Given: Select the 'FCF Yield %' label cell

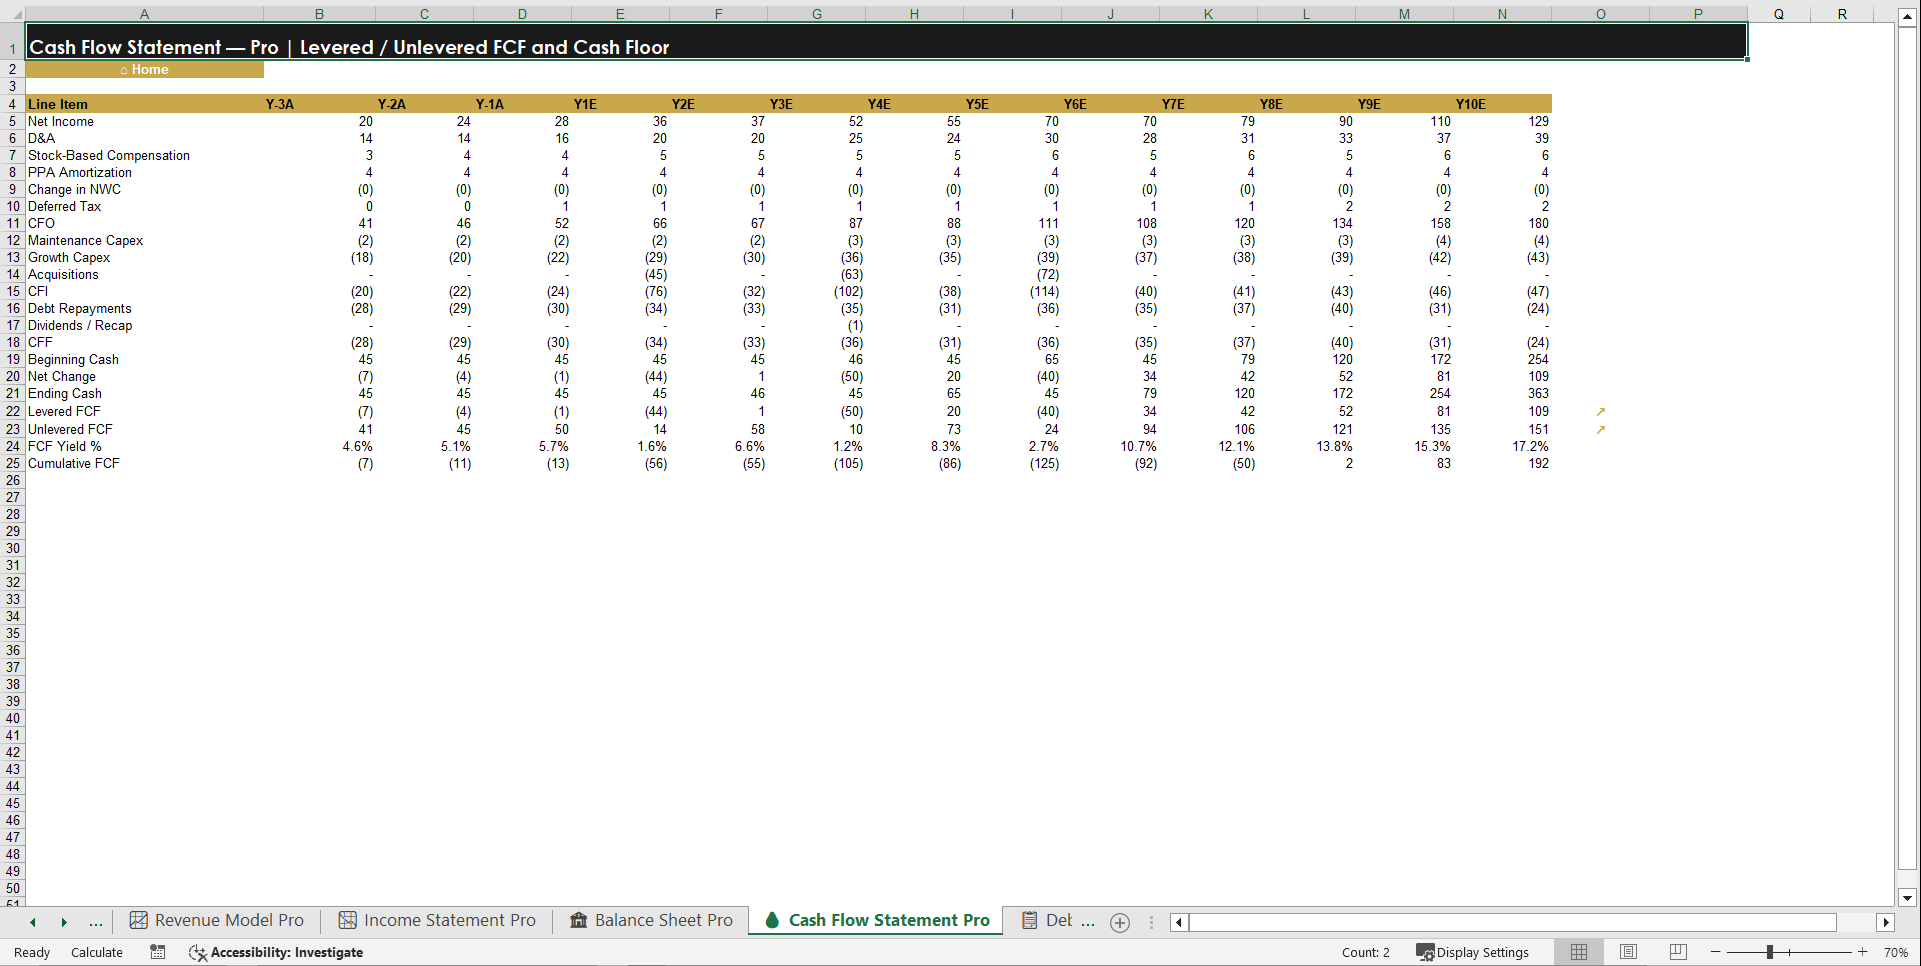Looking at the screenshot, I should [x=144, y=447].
